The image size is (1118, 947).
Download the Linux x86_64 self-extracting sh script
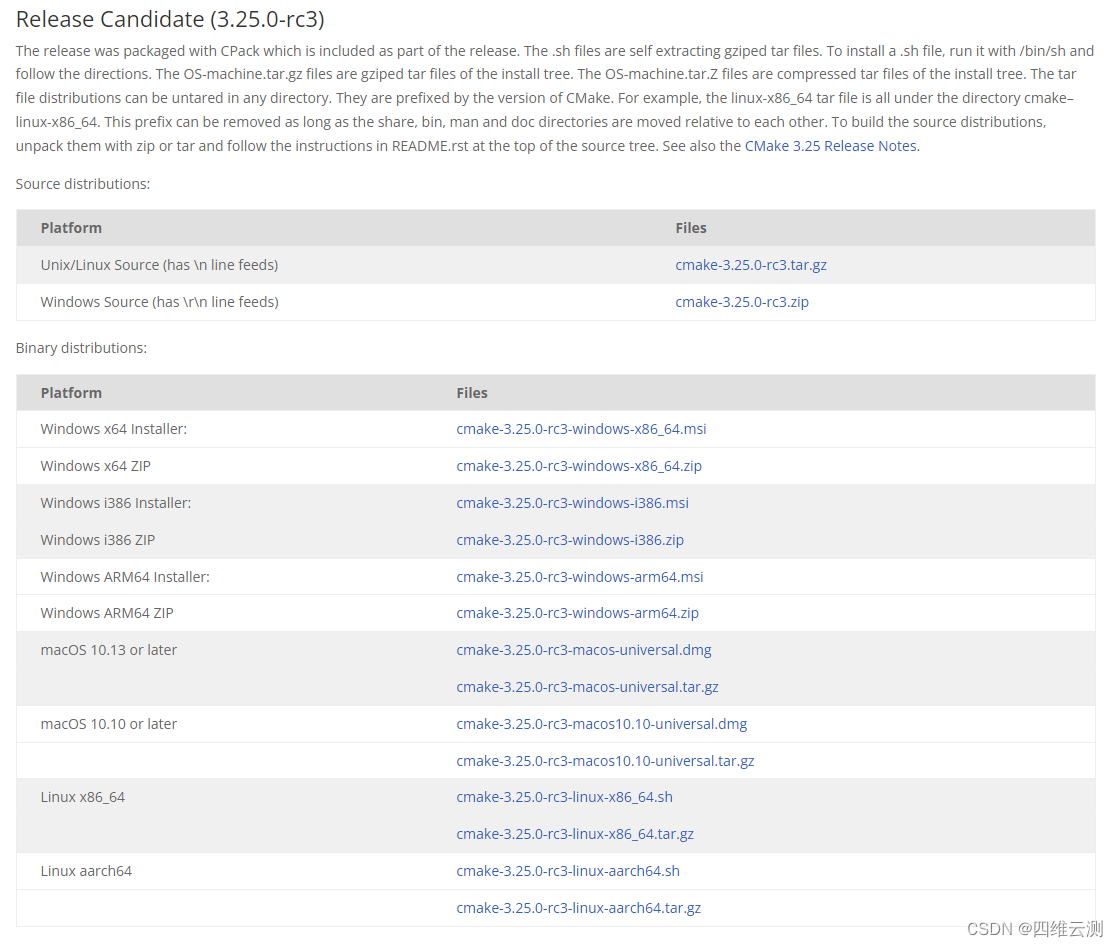564,797
